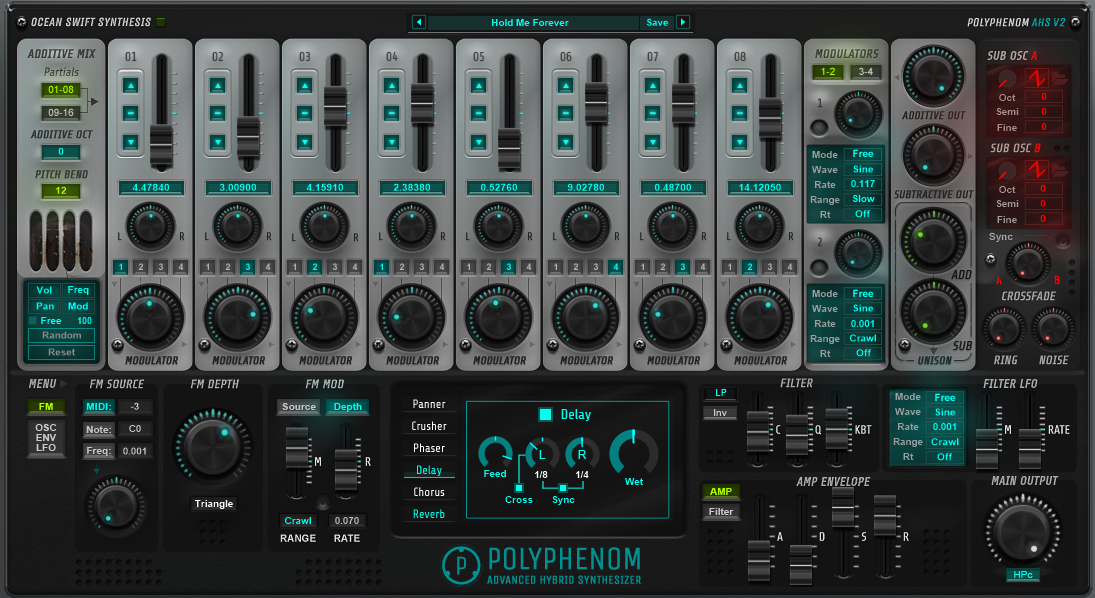Select the Reverb effect
Screen dimensions: 1095x598
tap(429, 514)
